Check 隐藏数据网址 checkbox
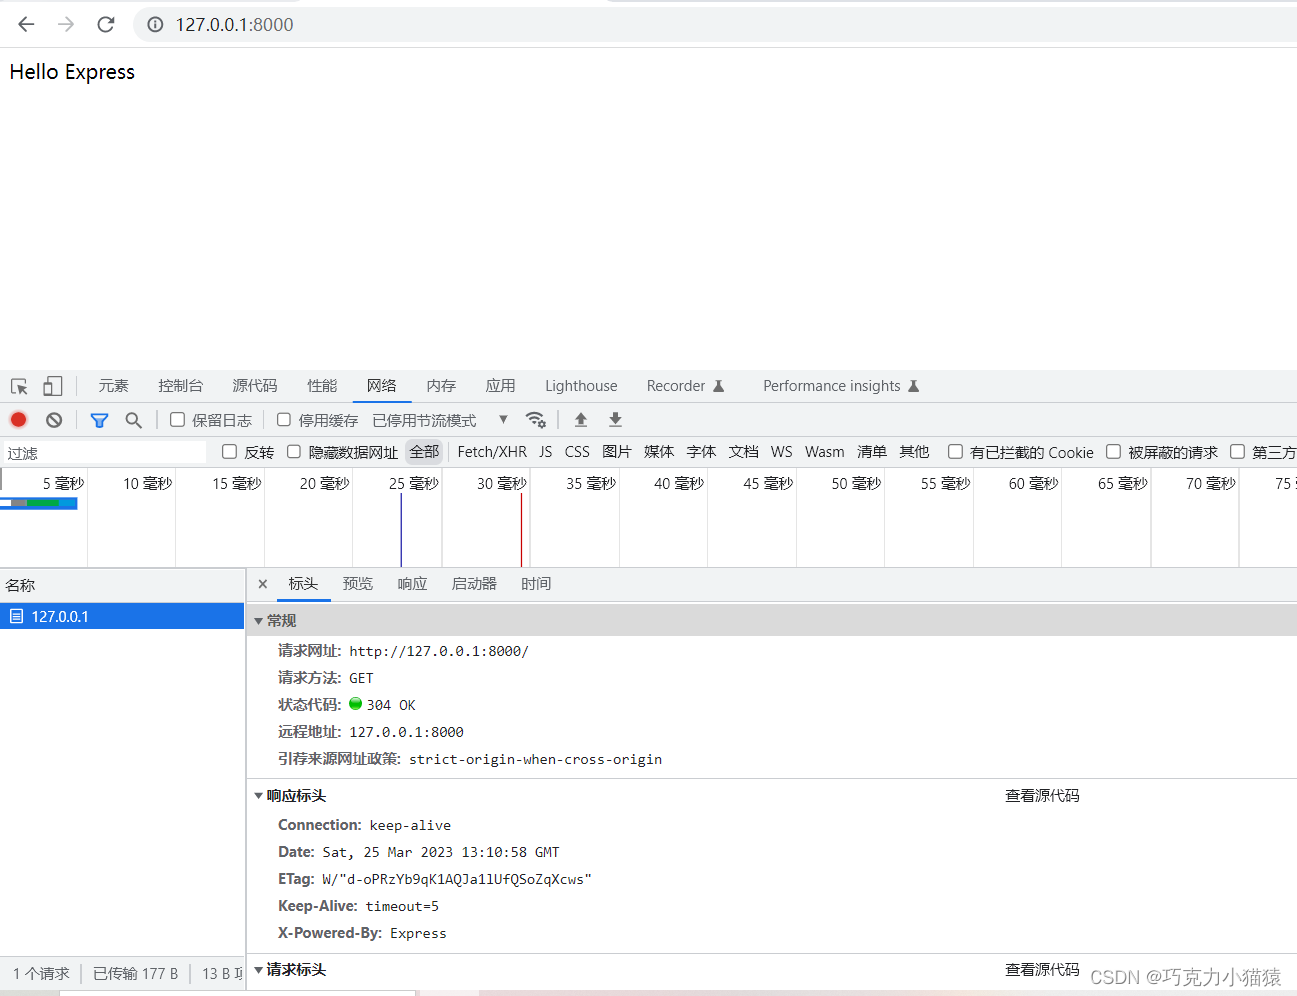 [x=294, y=452]
